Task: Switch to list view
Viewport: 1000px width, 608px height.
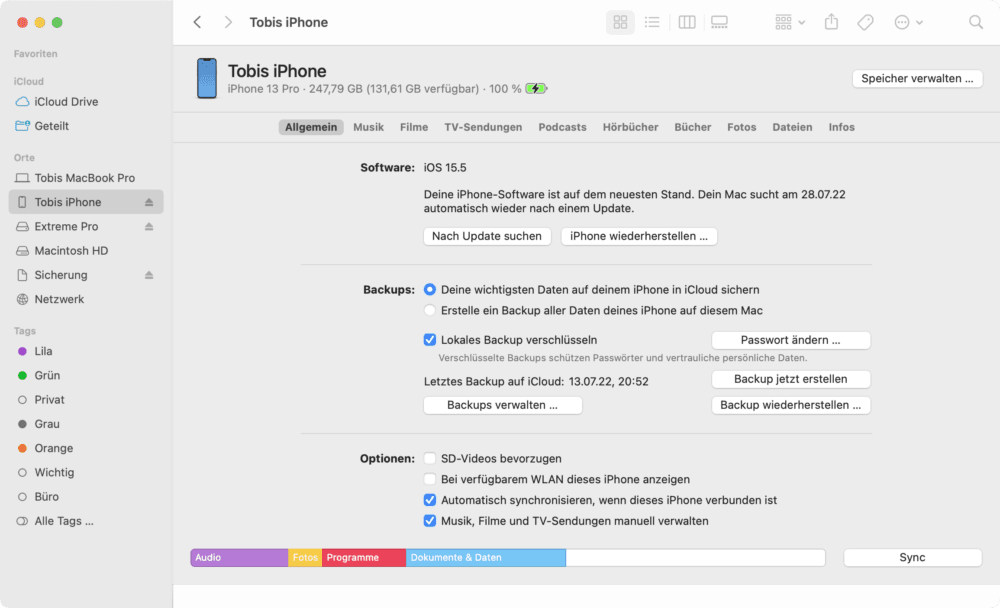Action: click(x=652, y=22)
